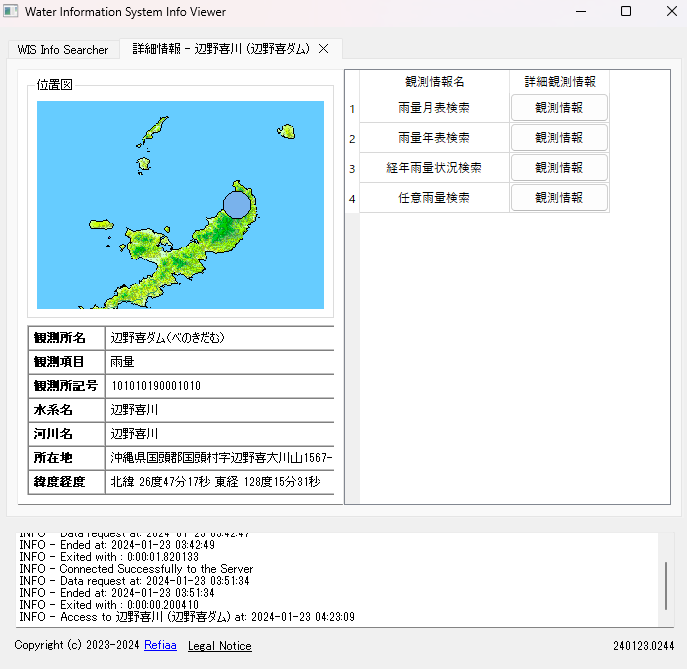Image resolution: width=687 pixels, height=669 pixels.
Task: Open 観測情報 for 任意雨量検索
Action: (559, 198)
